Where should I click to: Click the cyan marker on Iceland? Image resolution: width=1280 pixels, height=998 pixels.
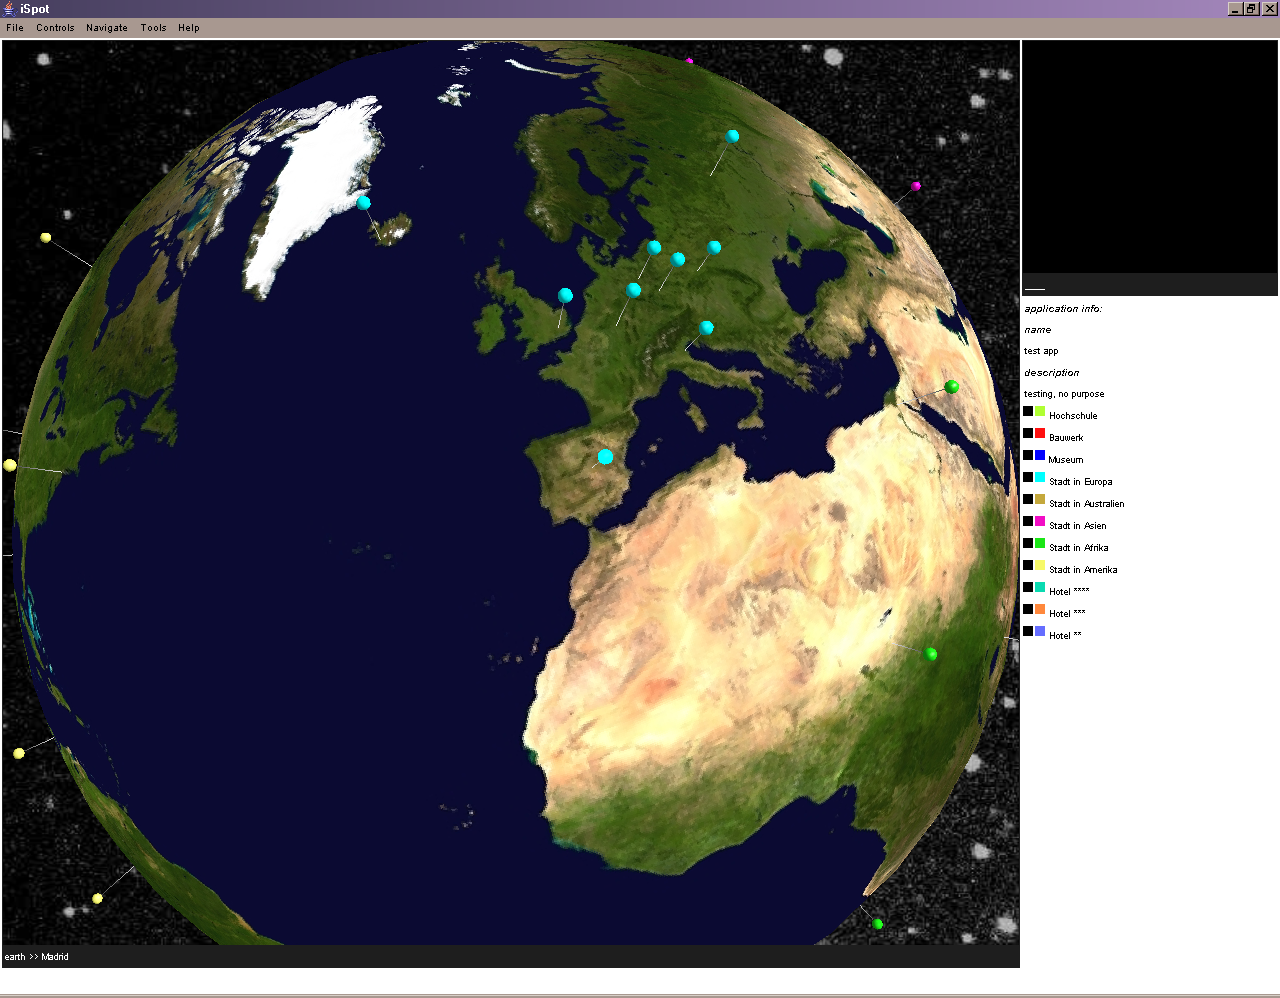click(x=364, y=203)
